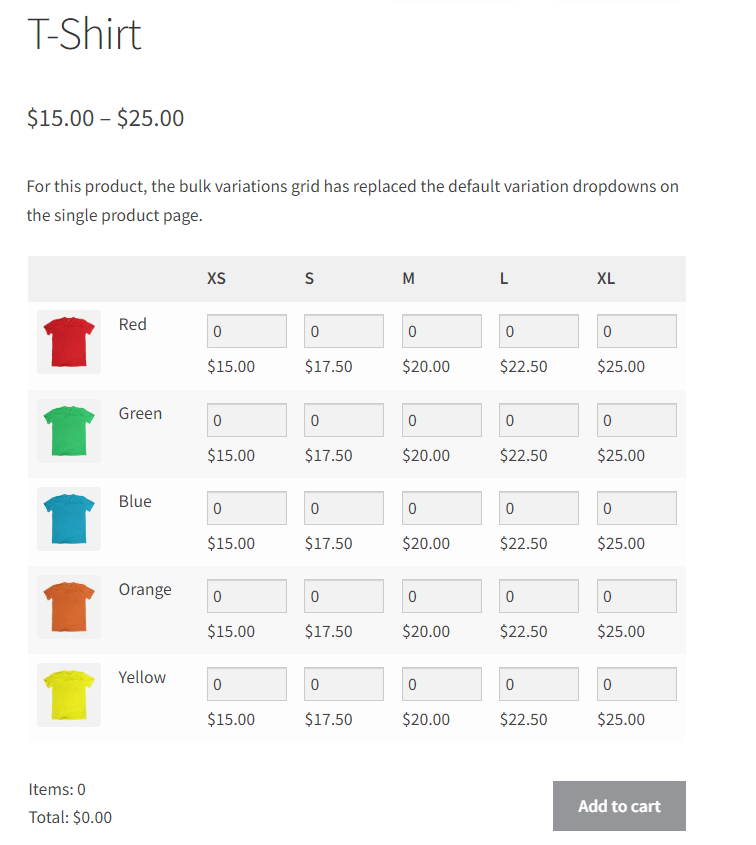Select the XL quantity field for Yellow
This screenshot has width=756, height=845.
(x=636, y=683)
